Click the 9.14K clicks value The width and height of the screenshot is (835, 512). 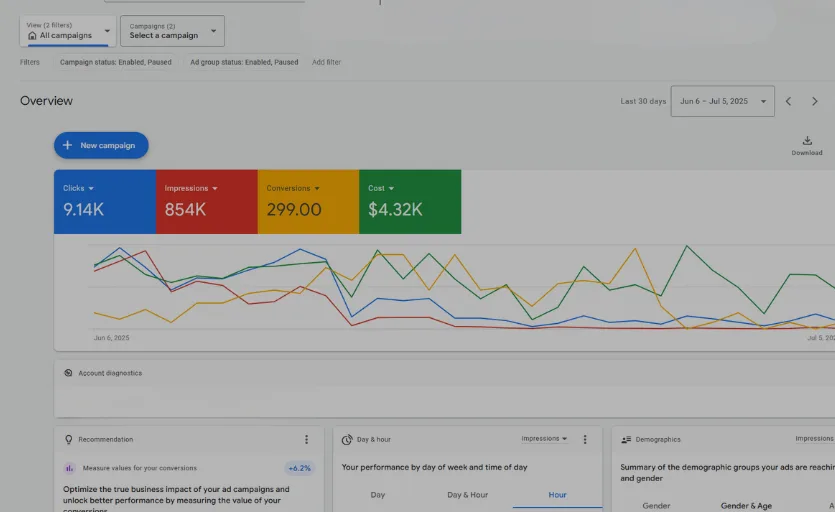coord(84,209)
